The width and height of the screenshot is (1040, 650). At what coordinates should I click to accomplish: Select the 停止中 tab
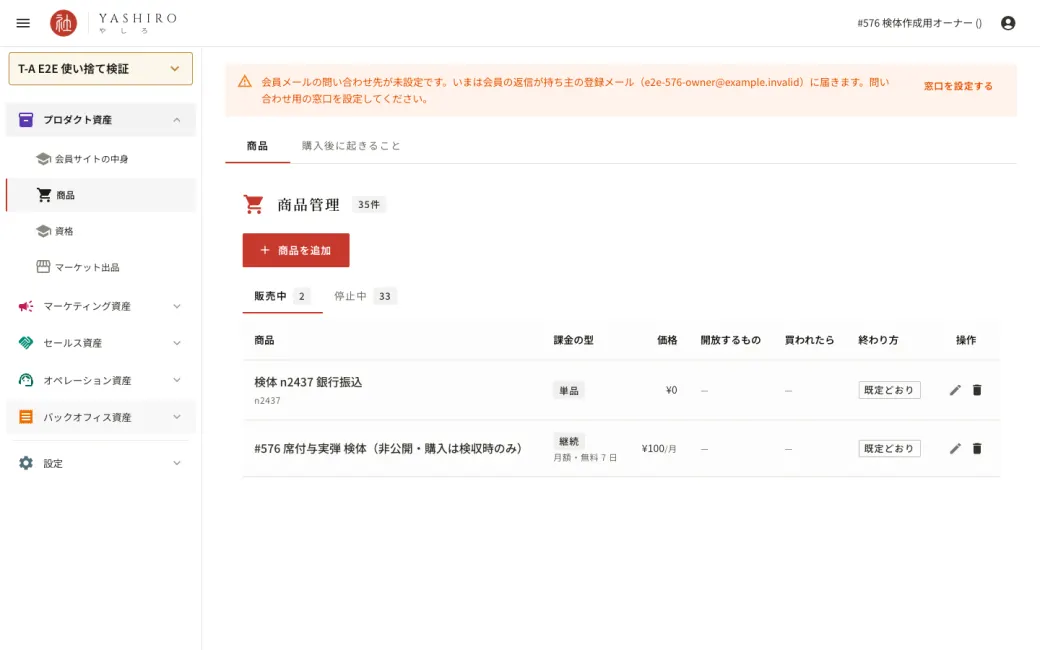click(365, 296)
